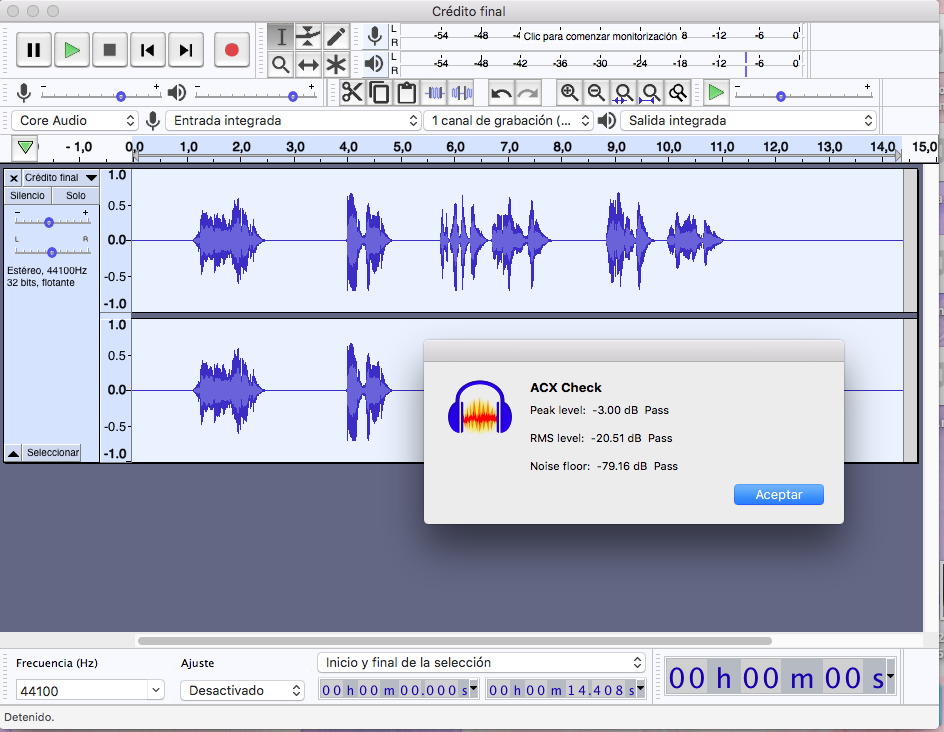Open the selection end time format arrow
The width and height of the screenshot is (944, 732).
pyautogui.click(x=641, y=687)
